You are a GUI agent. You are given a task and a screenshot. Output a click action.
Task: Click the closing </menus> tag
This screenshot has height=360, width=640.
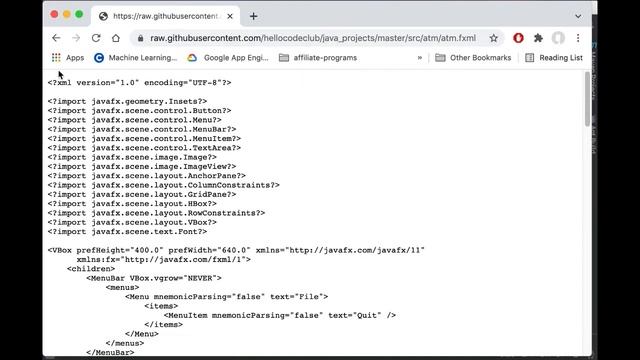(x=125, y=343)
